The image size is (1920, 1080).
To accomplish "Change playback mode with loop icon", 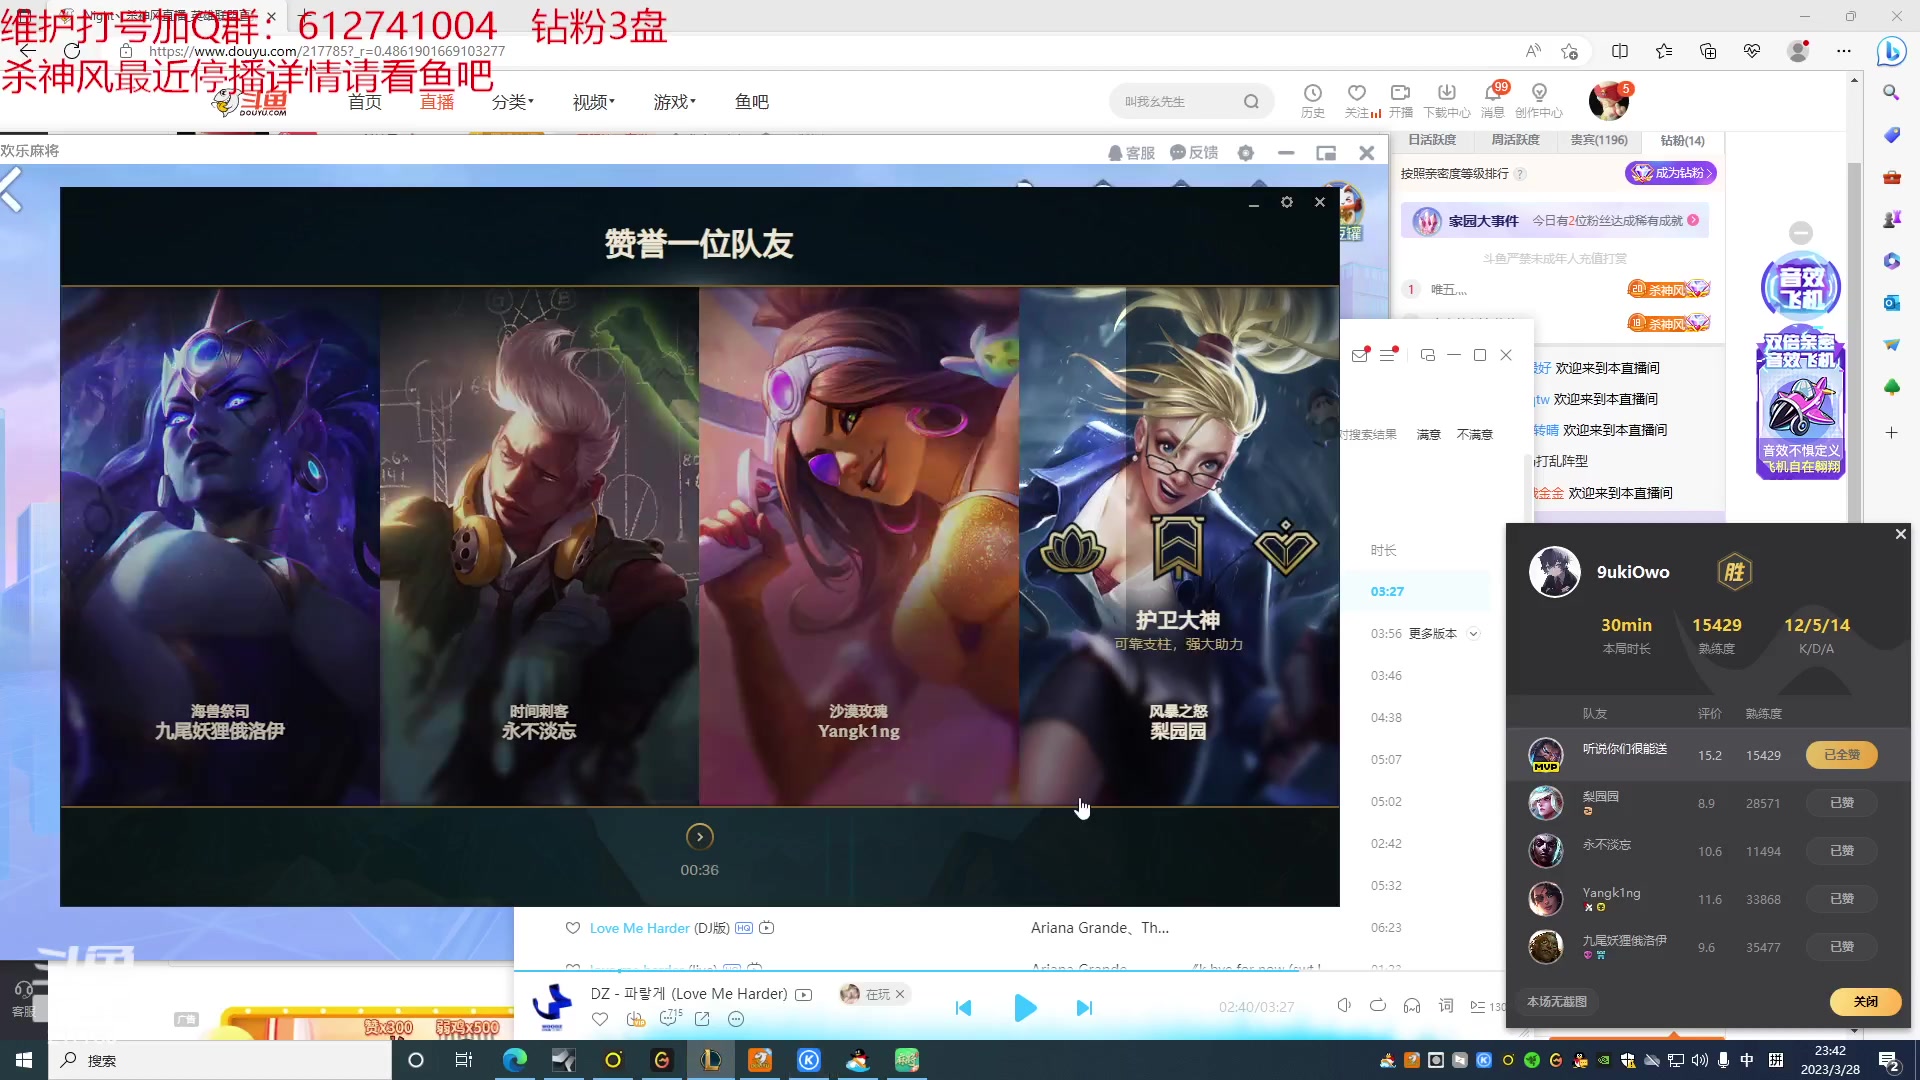I will click(1378, 1006).
